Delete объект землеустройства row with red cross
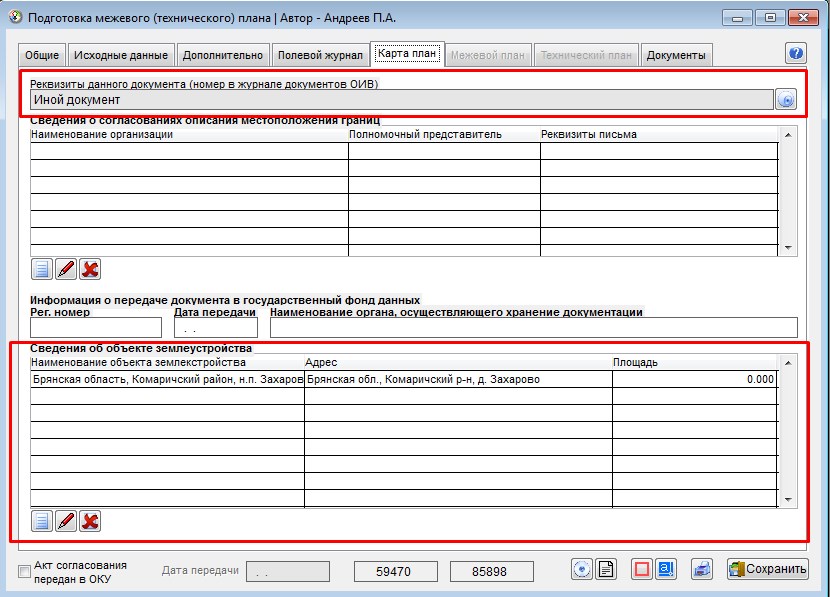The image size is (830, 597). 90,521
